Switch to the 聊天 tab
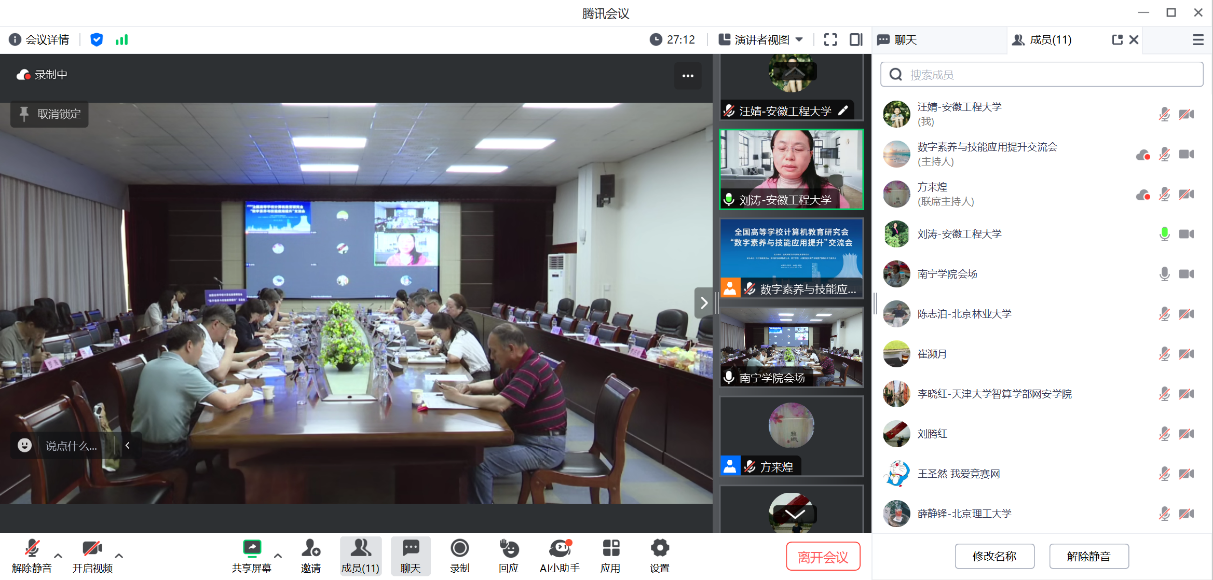Screen dimensions: 1213x580 897,40
